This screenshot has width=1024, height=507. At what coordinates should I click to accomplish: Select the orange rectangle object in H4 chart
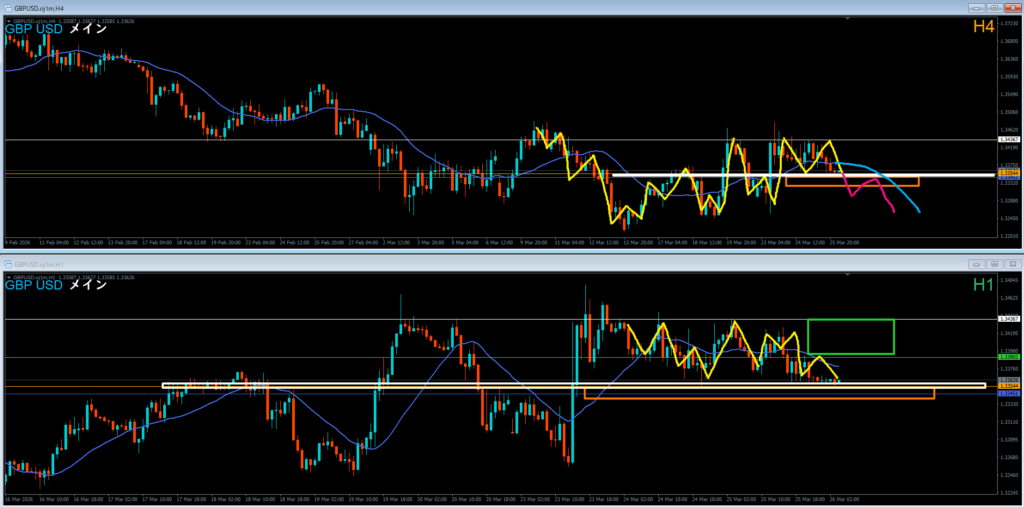852,182
